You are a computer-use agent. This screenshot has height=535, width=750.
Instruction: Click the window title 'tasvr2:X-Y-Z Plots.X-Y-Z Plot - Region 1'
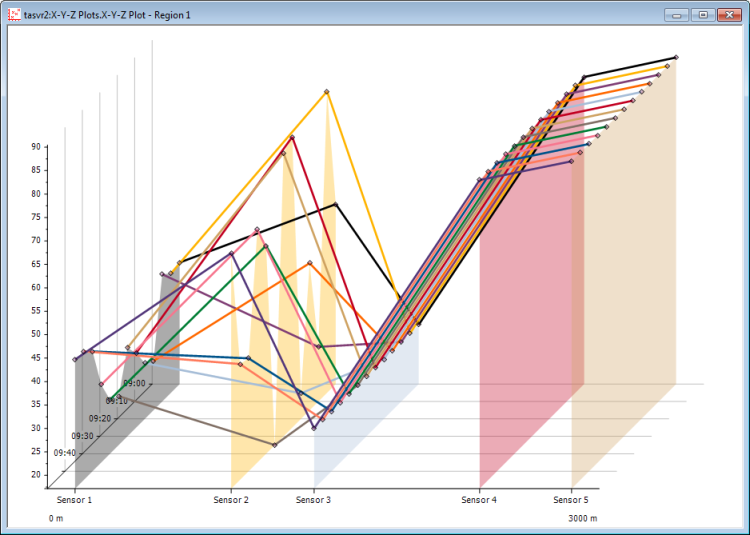[x=107, y=15]
